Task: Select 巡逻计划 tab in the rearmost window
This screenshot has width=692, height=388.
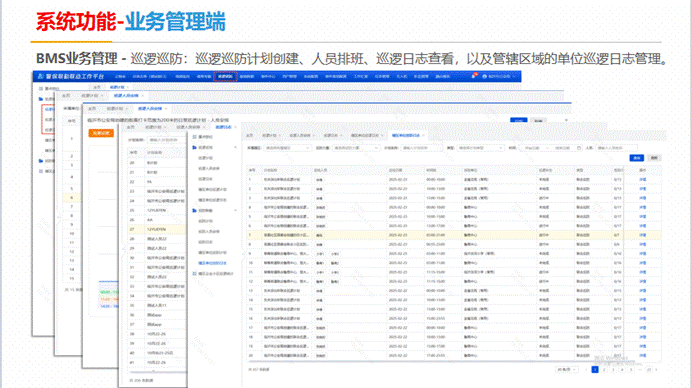Action: click(117, 87)
